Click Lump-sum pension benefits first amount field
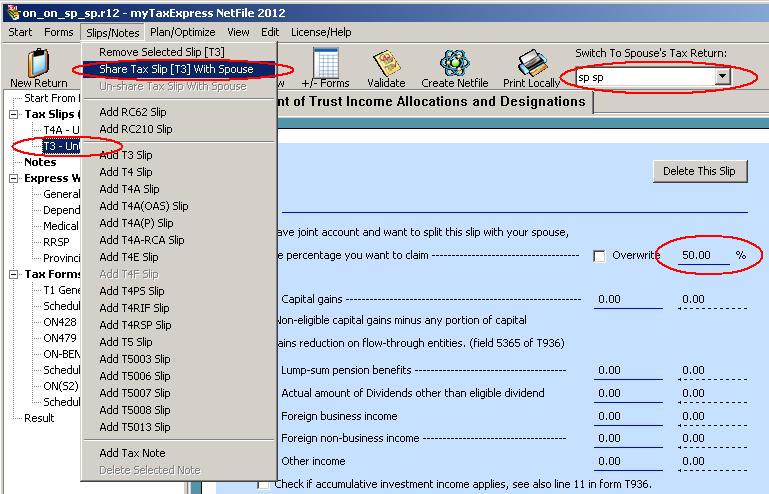Screen dimensions: 769x494 click(627, 371)
